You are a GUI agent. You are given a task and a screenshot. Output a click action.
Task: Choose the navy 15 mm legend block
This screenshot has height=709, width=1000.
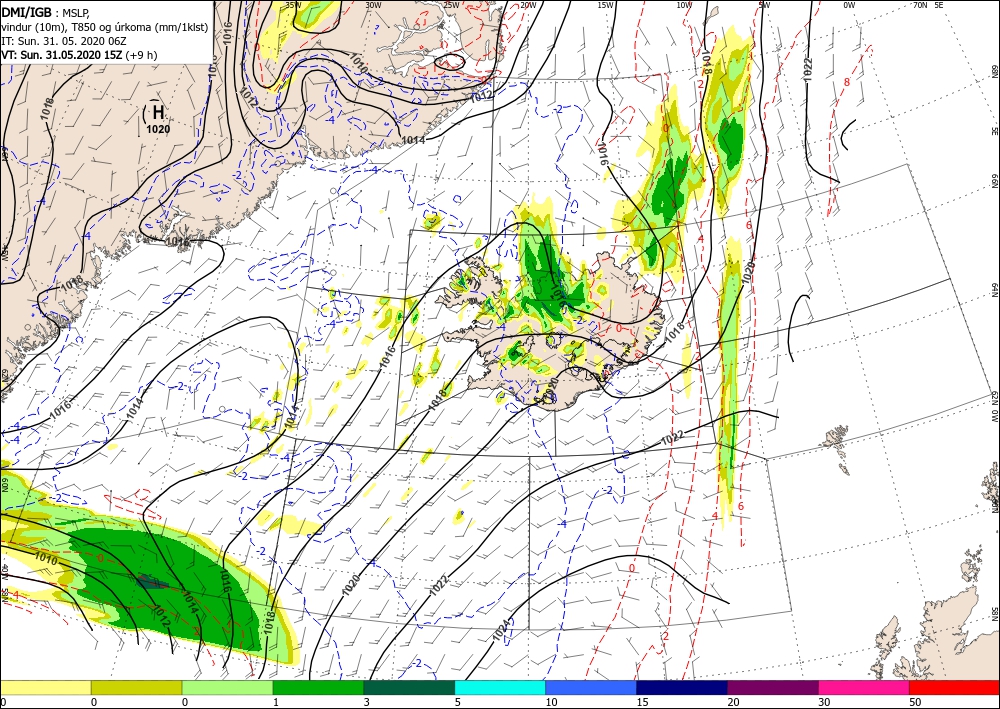click(682, 687)
